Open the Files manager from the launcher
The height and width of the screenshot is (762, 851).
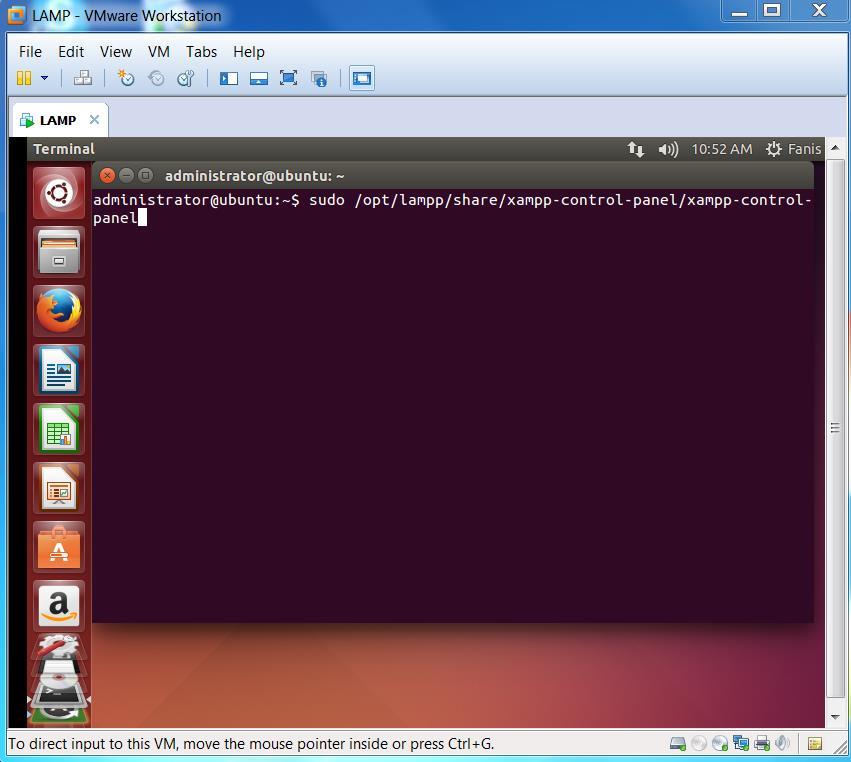coord(59,252)
